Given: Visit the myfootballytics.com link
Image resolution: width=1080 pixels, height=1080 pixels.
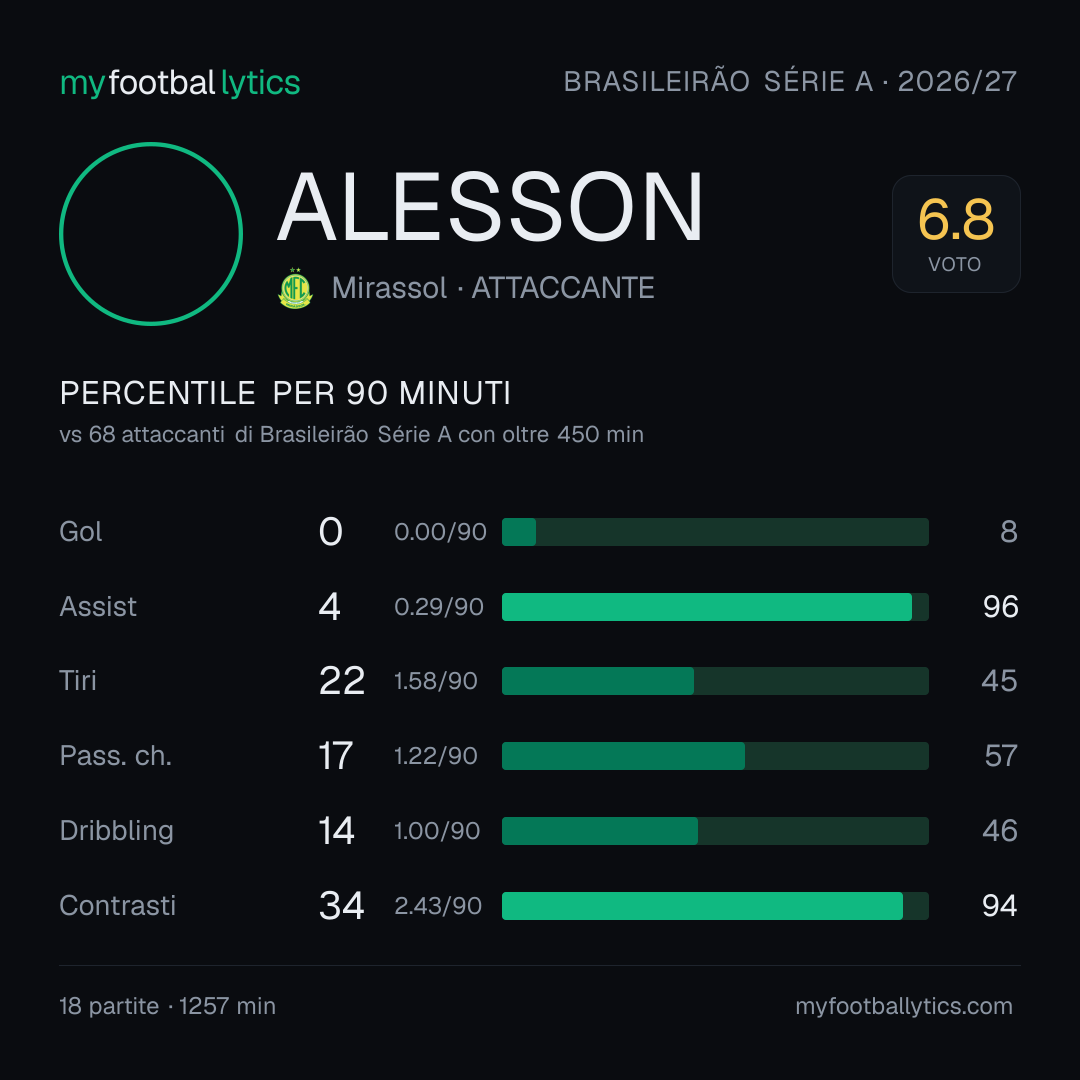Looking at the screenshot, I should point(904,1006).
